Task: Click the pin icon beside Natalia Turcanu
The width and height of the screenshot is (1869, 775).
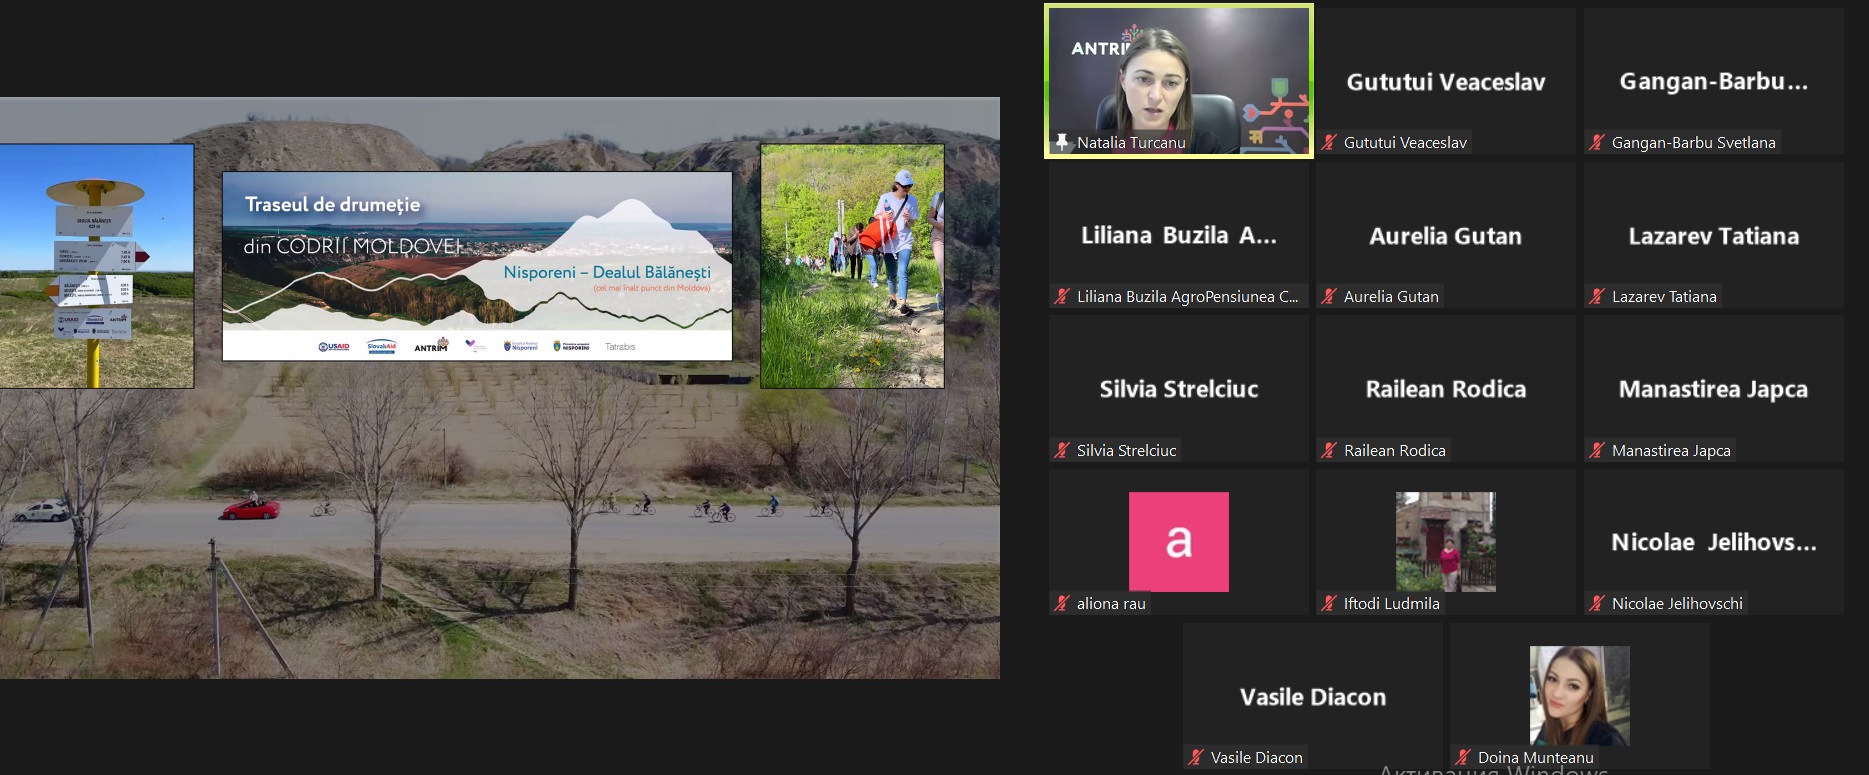Action: click(x=1062, y=142)
